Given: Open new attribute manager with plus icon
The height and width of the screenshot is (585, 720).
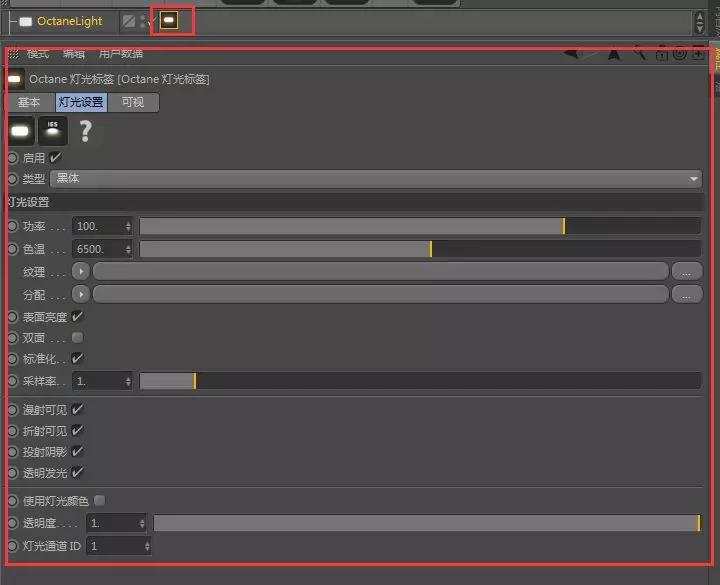Looking at the screenshot, I should pos(698,54).
